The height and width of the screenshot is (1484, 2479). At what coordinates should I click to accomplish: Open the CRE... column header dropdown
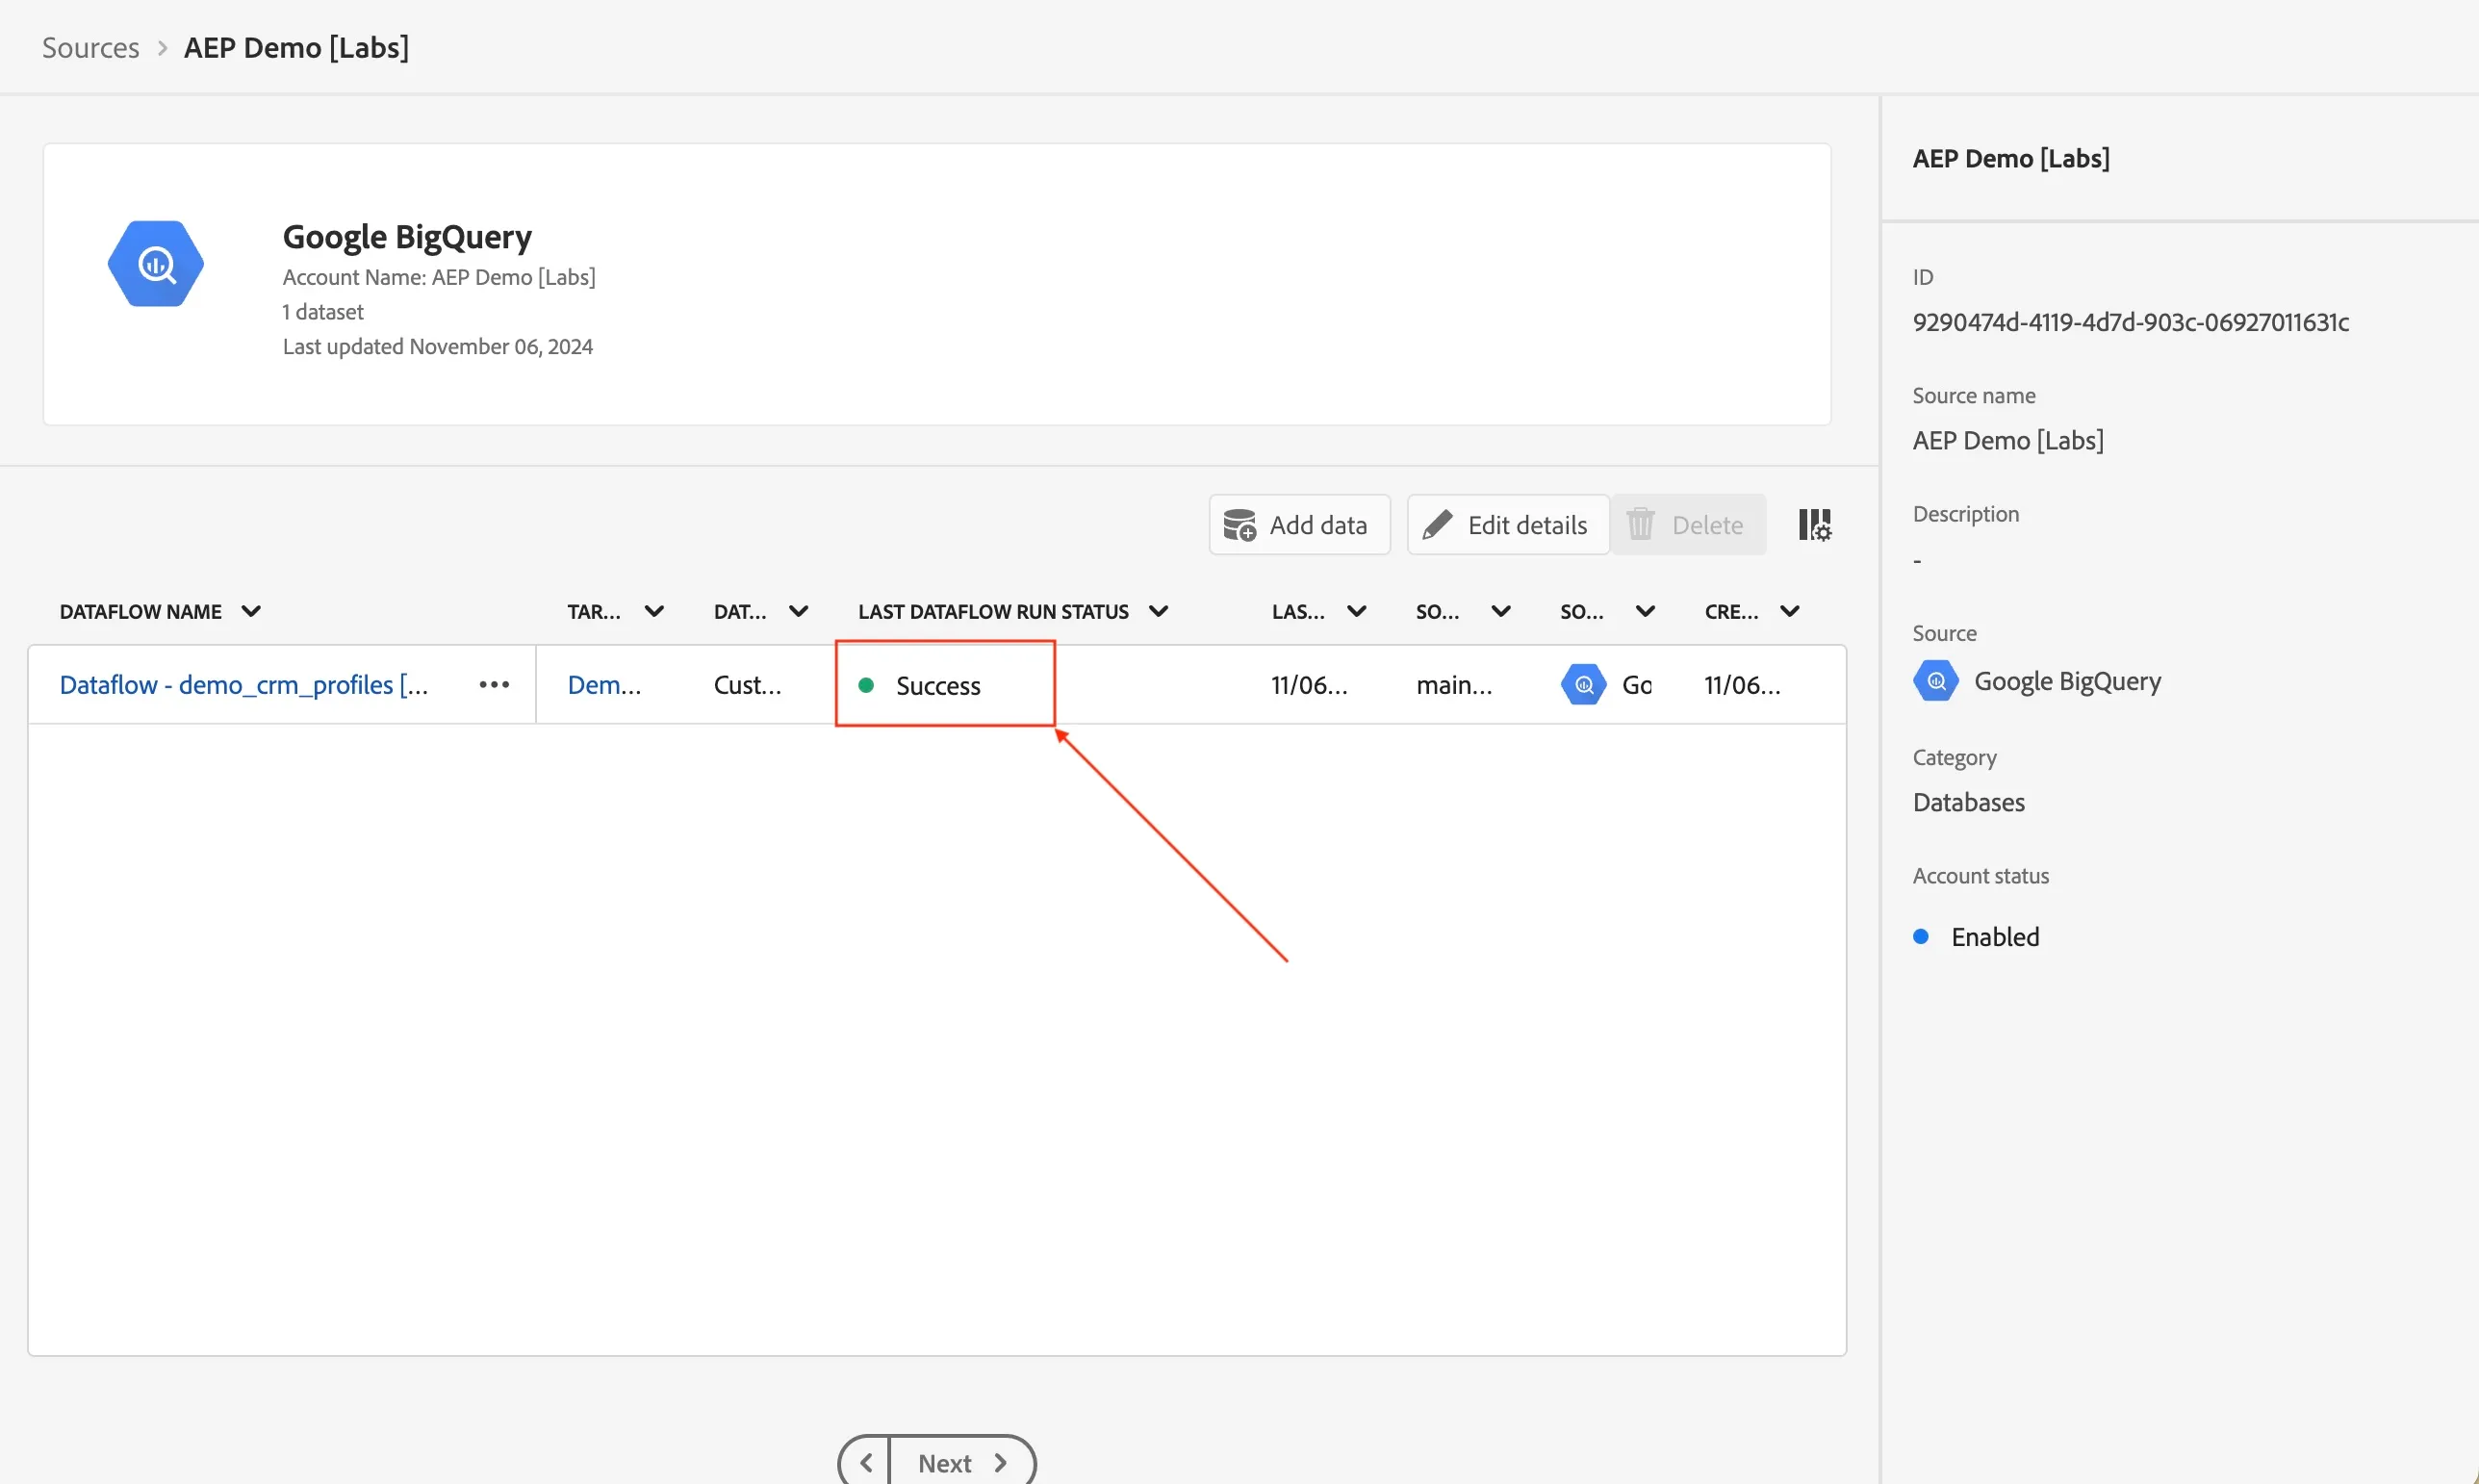click(x=1790, y=611)
